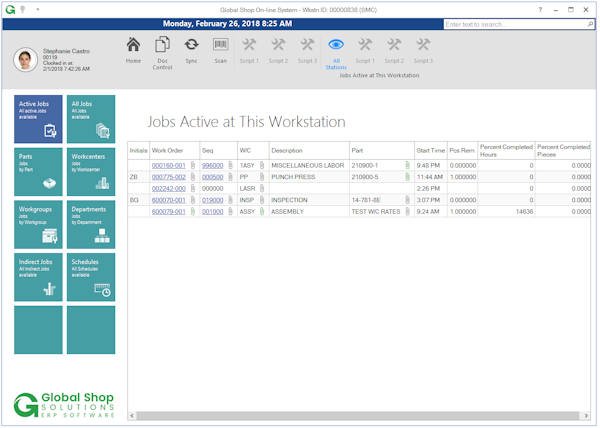Sort by Pcs Rem column header

(x=462, y=150)
